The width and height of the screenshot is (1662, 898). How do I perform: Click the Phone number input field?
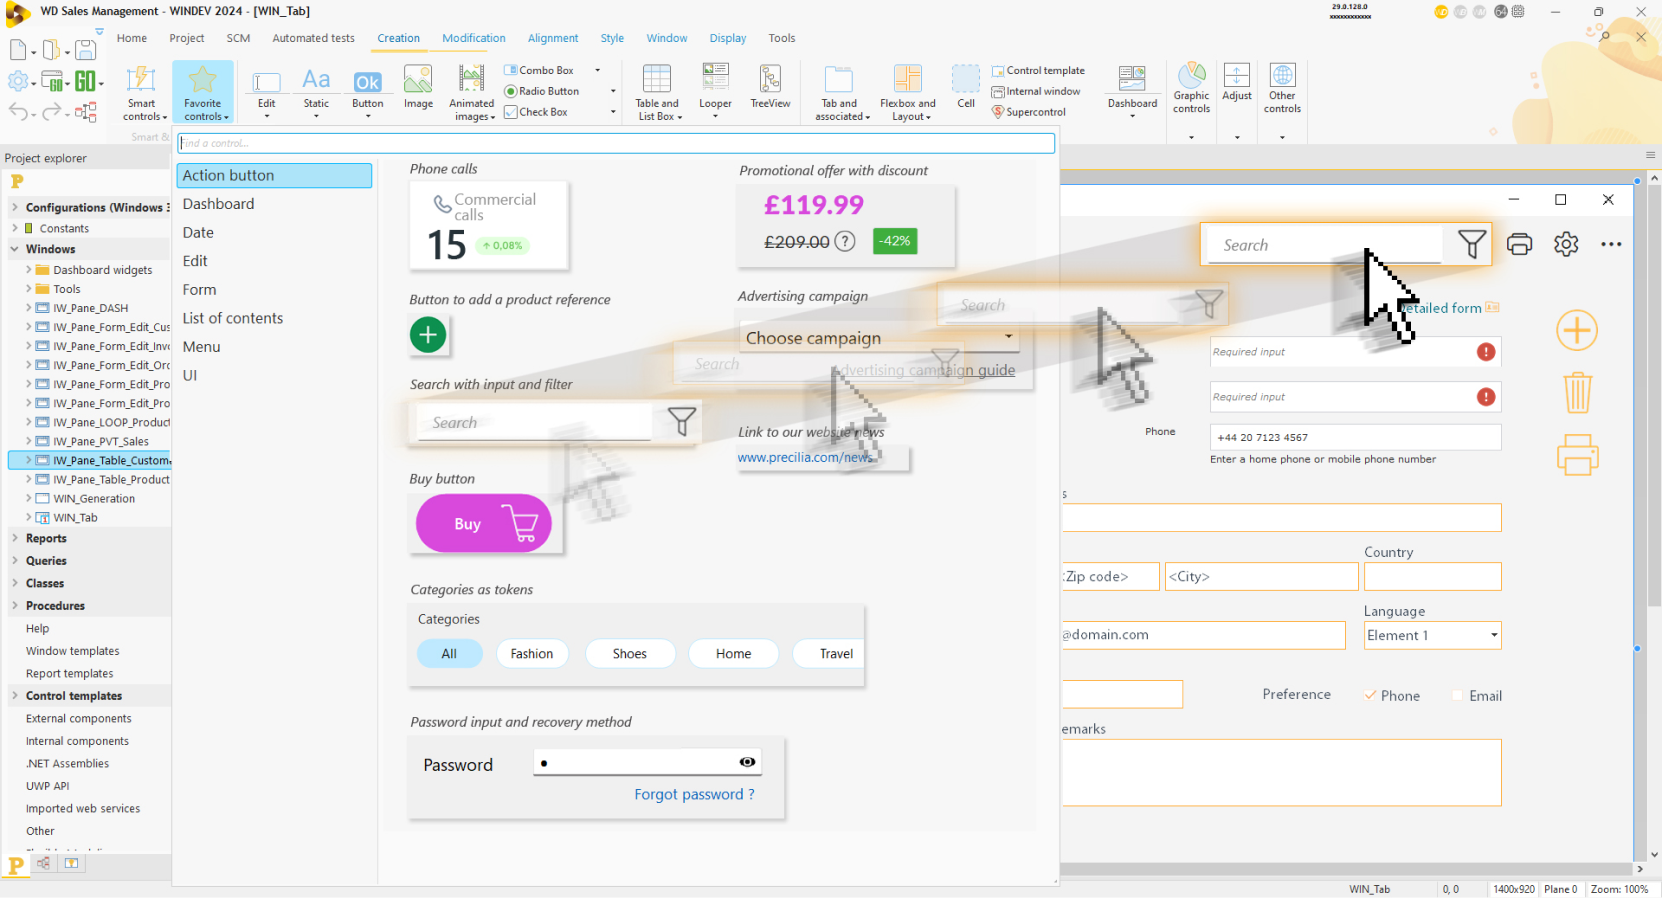(1355, 437)
